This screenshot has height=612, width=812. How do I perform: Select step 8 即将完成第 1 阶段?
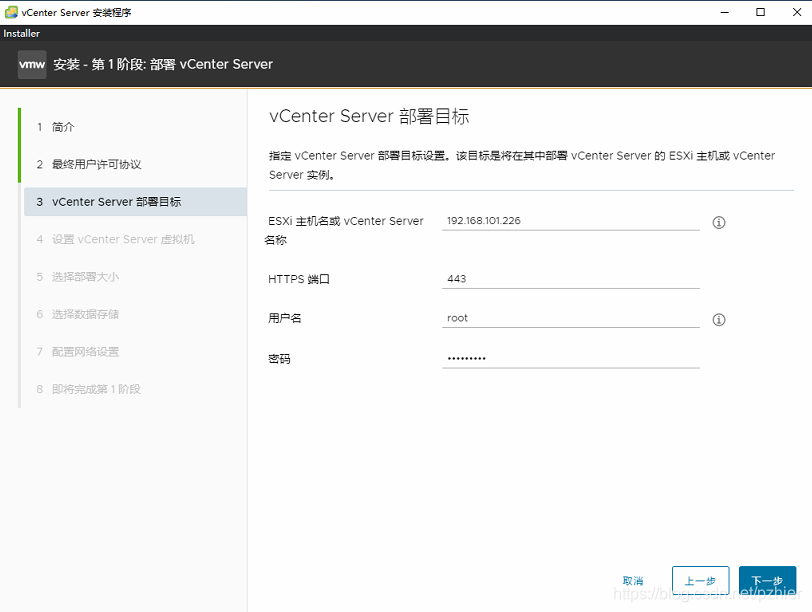coord(89,389)
